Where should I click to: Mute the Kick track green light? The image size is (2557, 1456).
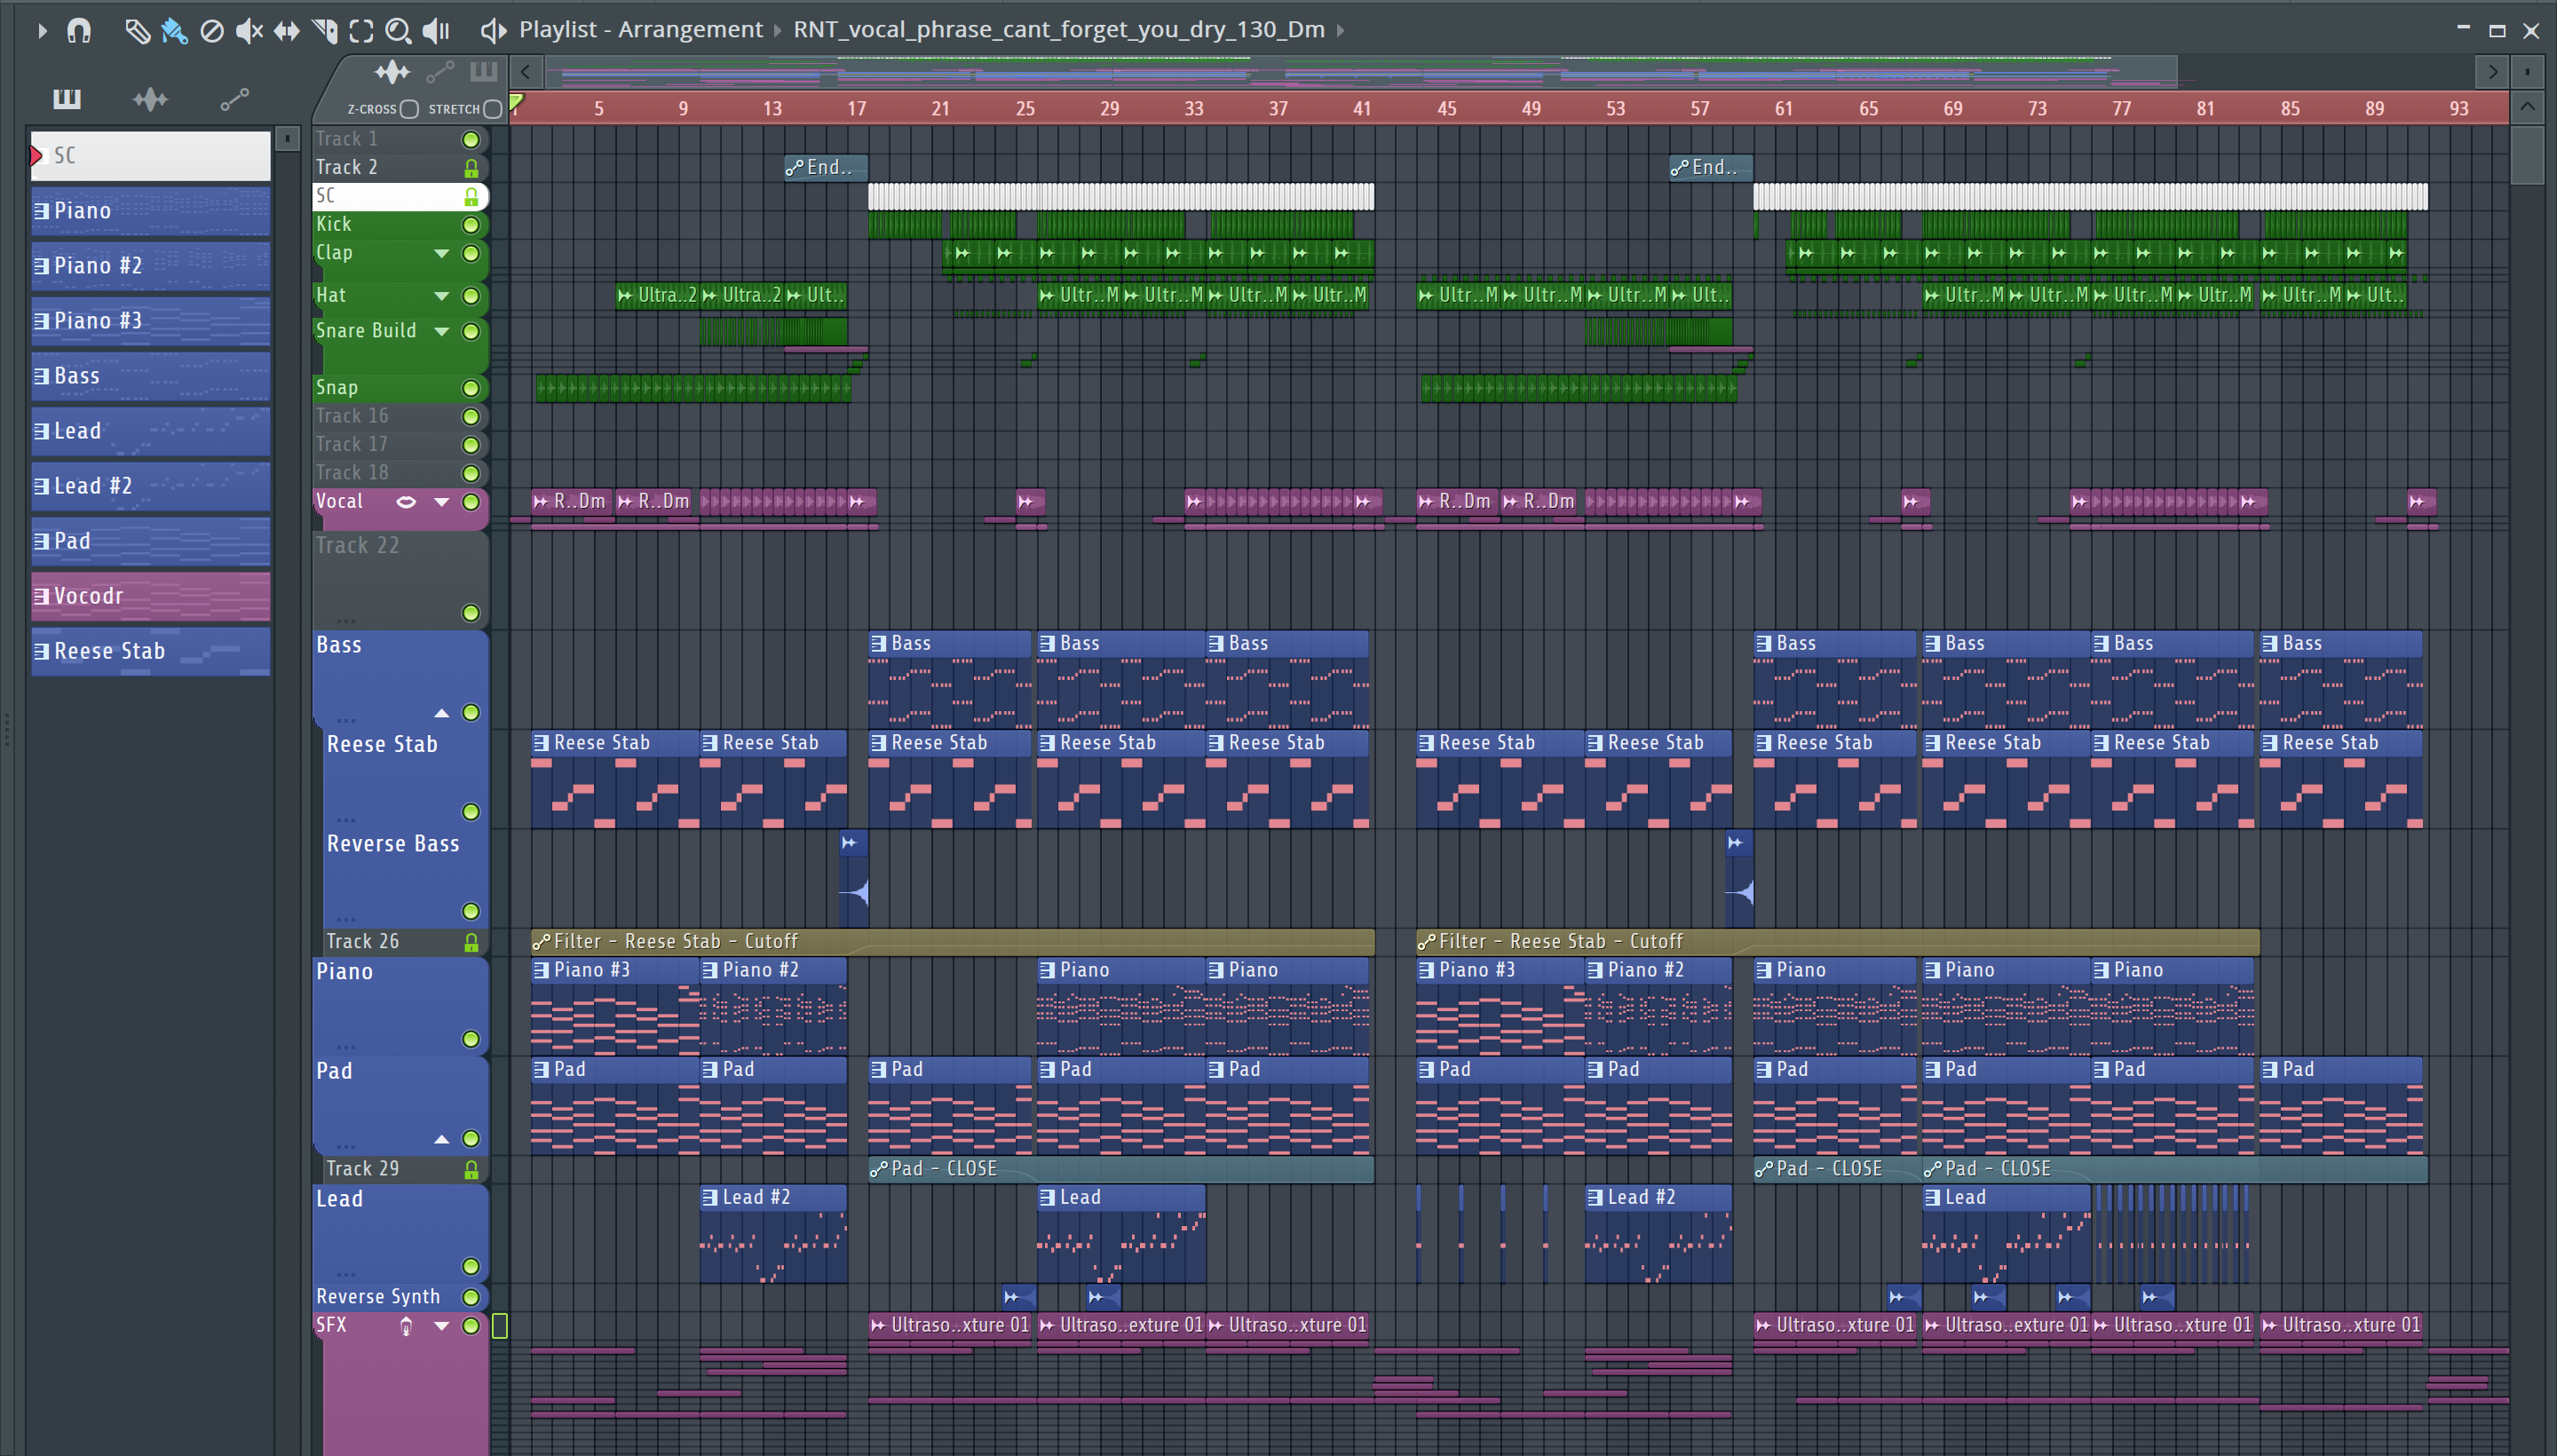[470, 225]
